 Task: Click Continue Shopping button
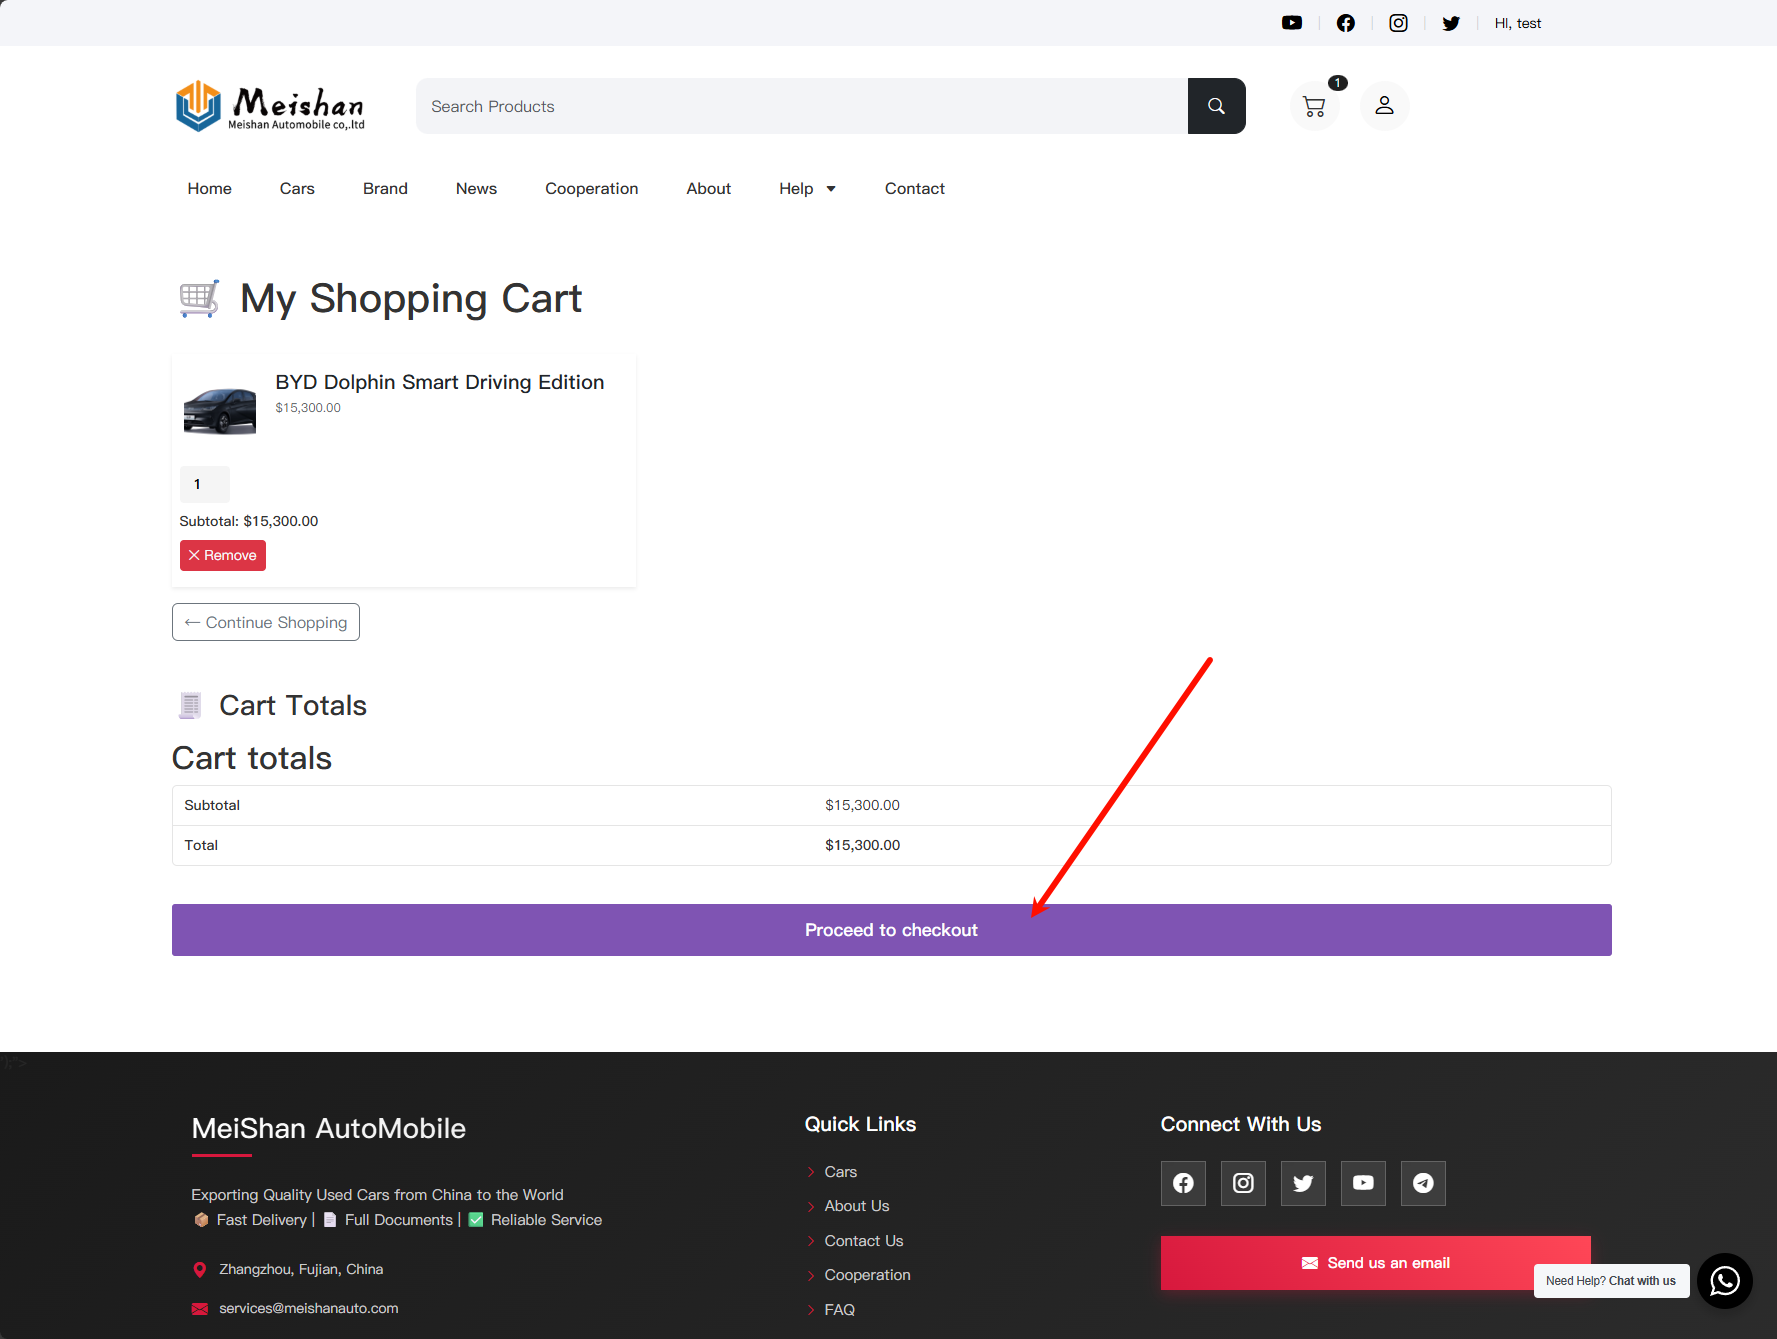[266, 622]
